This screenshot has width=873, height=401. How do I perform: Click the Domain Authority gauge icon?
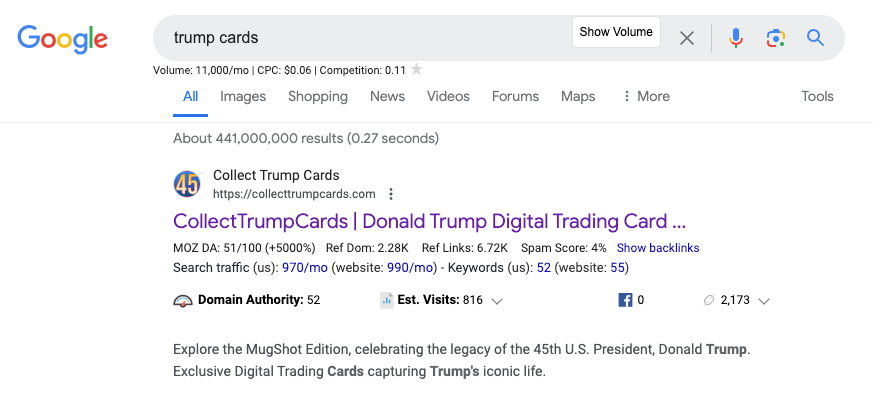coord(183,301)
